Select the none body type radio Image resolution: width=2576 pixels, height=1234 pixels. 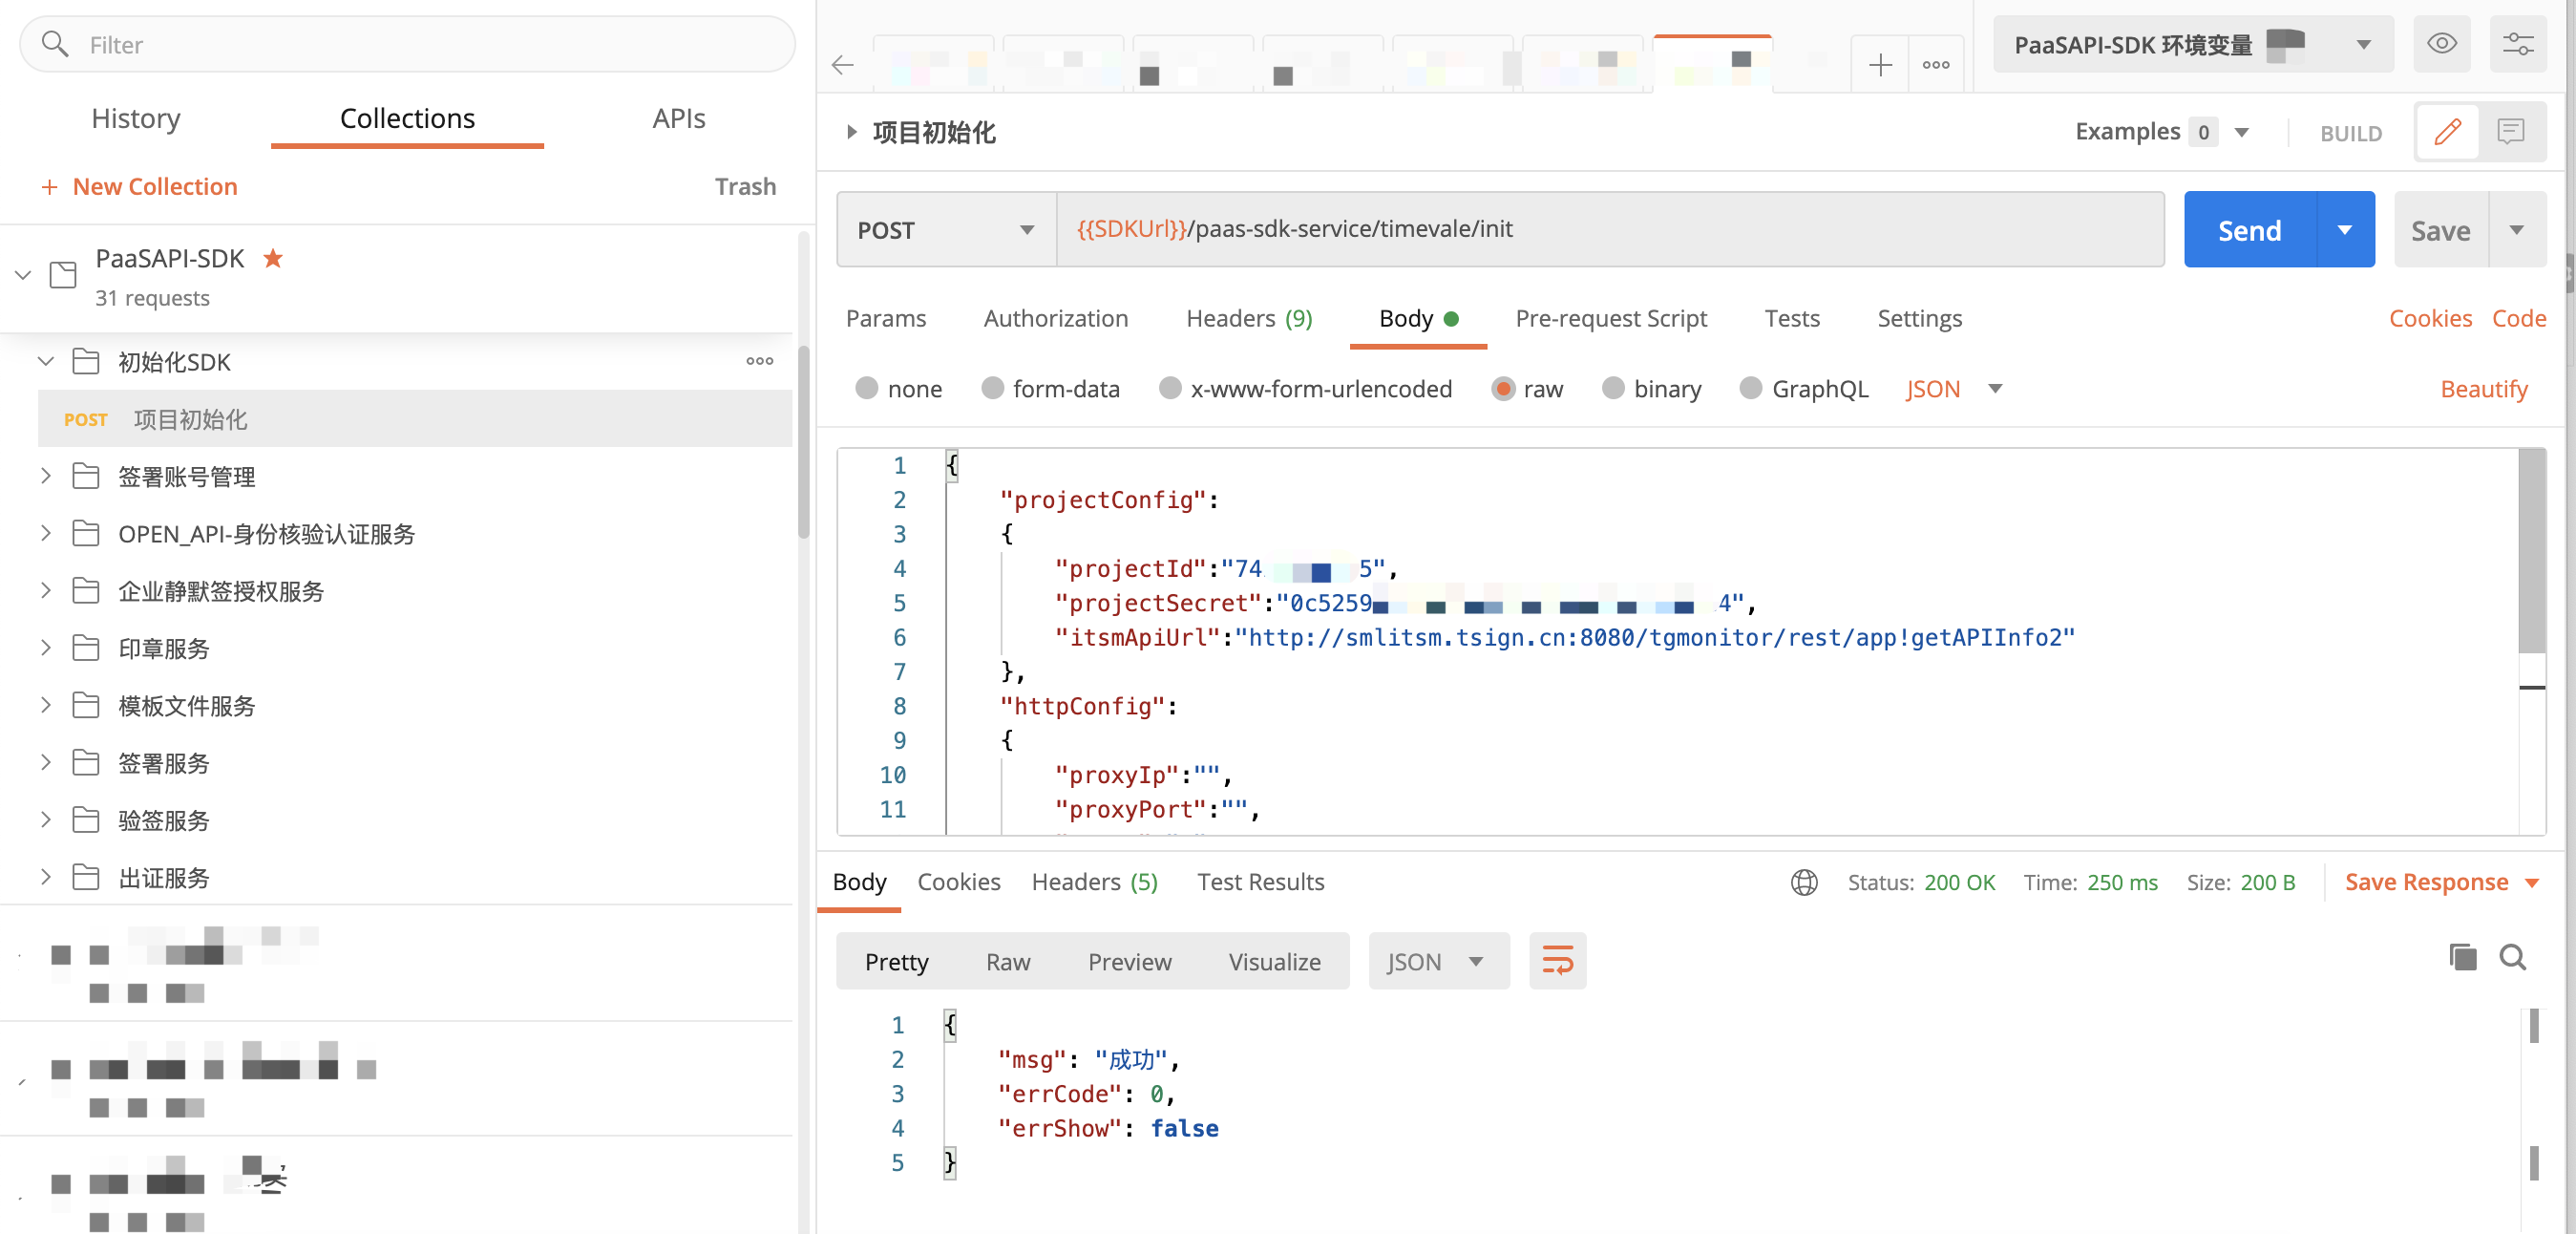[x=867, y=388]
